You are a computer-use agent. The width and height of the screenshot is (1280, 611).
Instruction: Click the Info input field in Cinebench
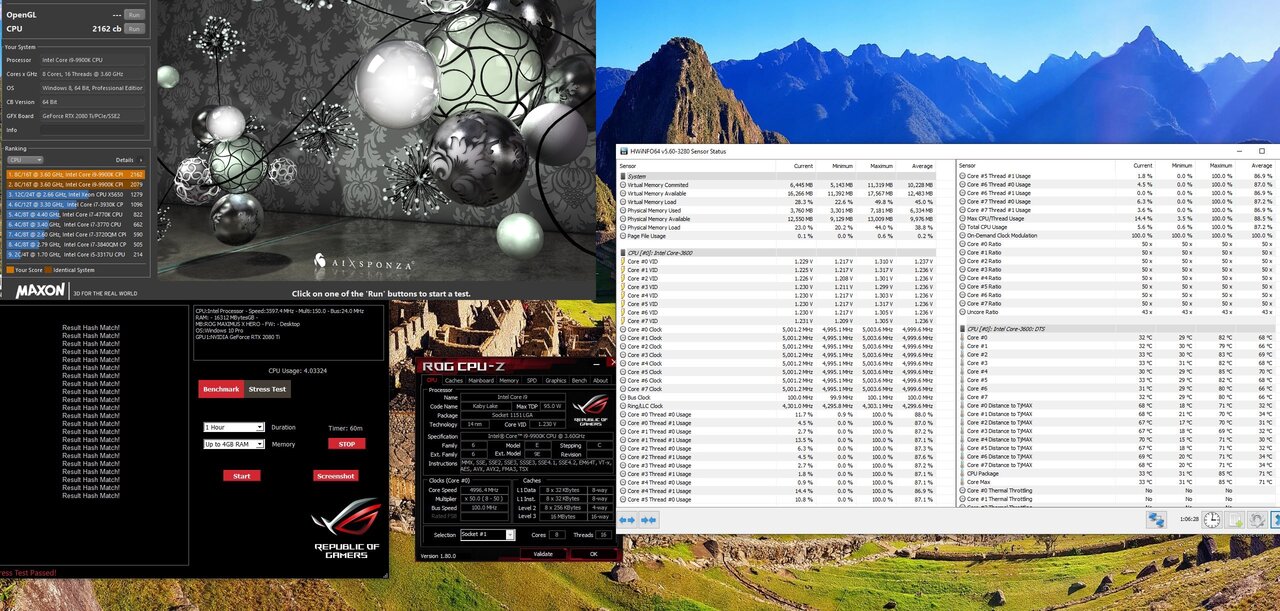(x=93, y=130)
